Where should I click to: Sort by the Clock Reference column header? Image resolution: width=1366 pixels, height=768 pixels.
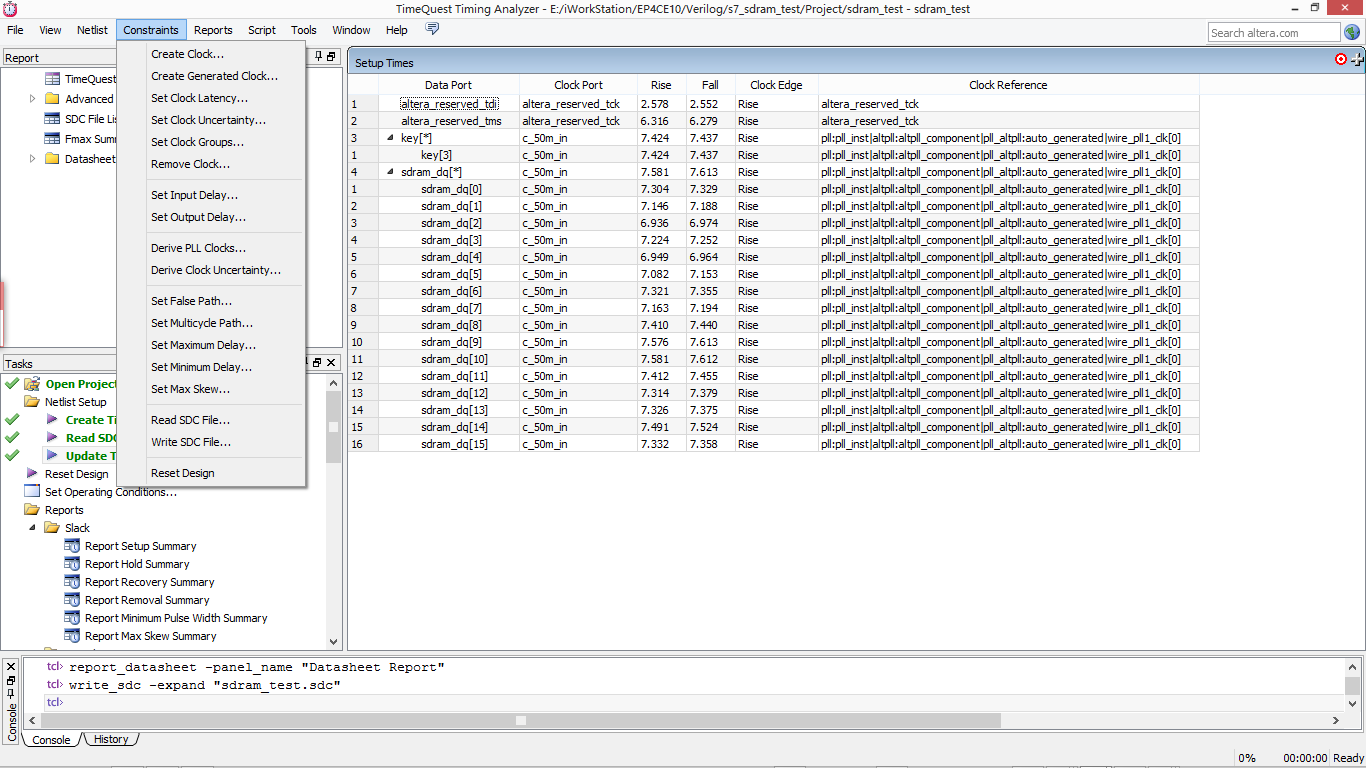[1008, 85]
